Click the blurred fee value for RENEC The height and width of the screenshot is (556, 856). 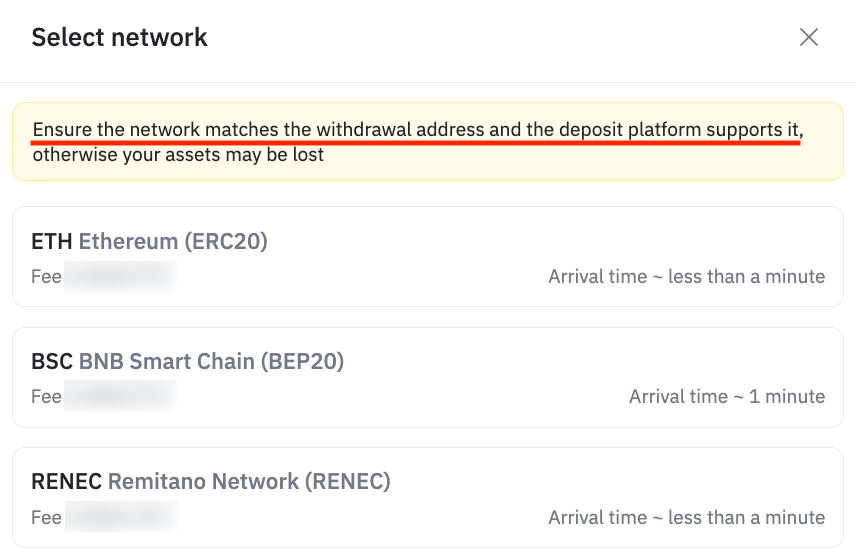[x=121, y=517]
